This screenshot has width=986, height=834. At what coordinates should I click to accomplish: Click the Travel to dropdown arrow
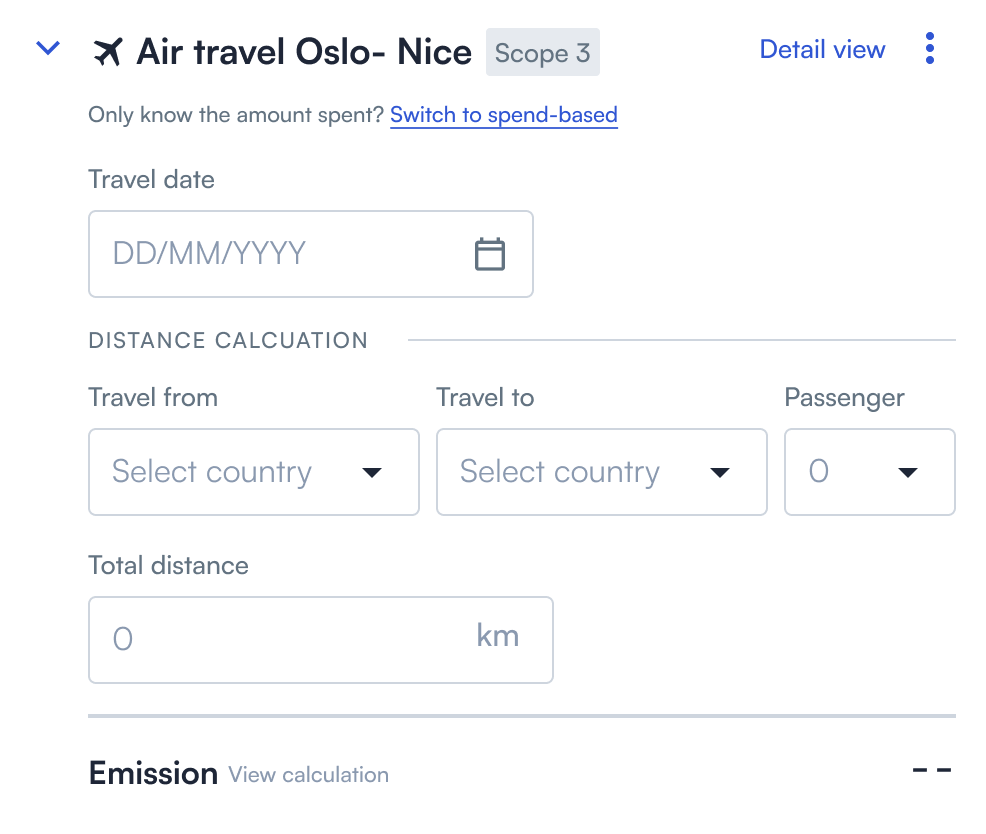coord(720,472)
